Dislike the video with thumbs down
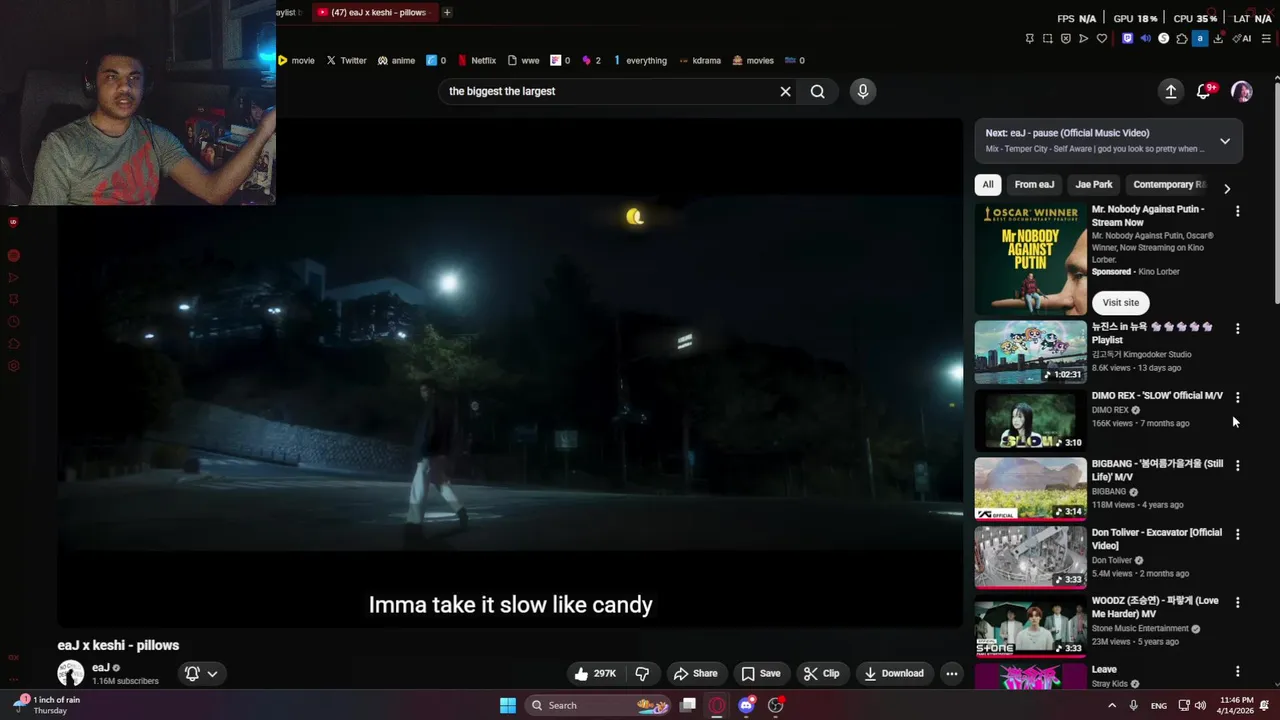 pyautogui.click(x=643, y=674)
